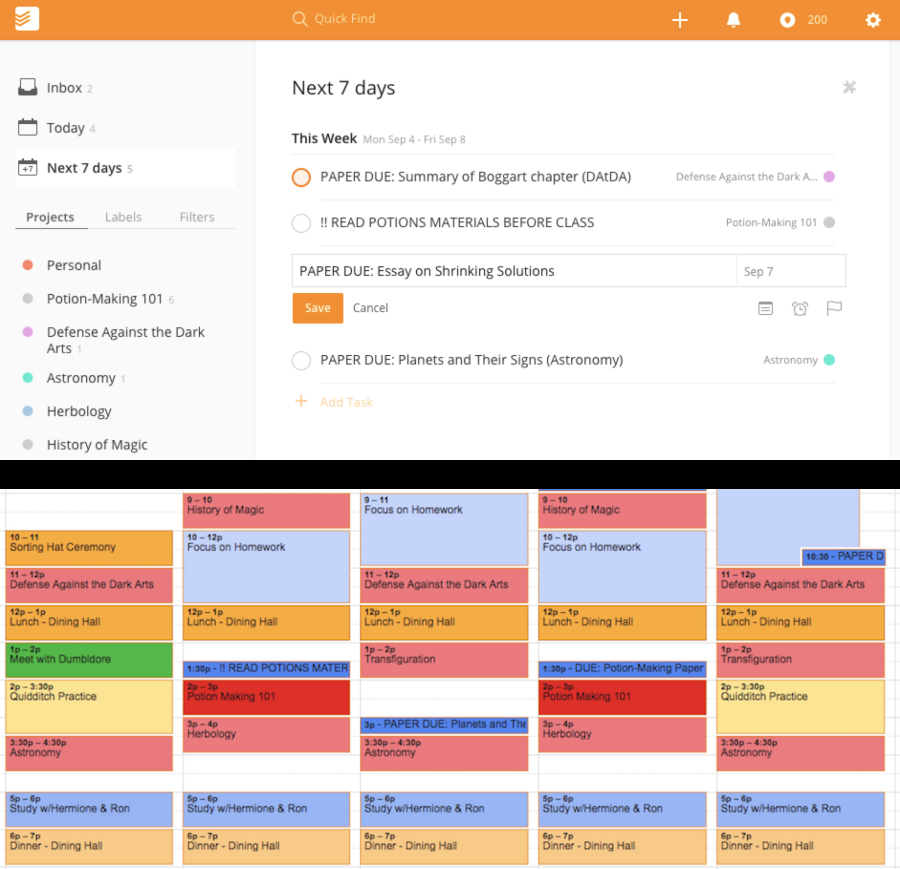Screen dimensions: 900x869
Task: Open the History of Magic project
Action: (x=97, y=444)
